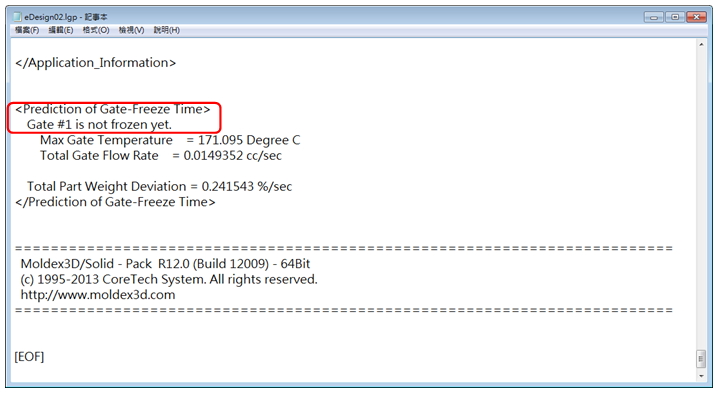Click the CoreTech System copyright line
Image resolution: width=719 pixels, height=395 pixels.
pyautogui.click(x=169, y=279)
